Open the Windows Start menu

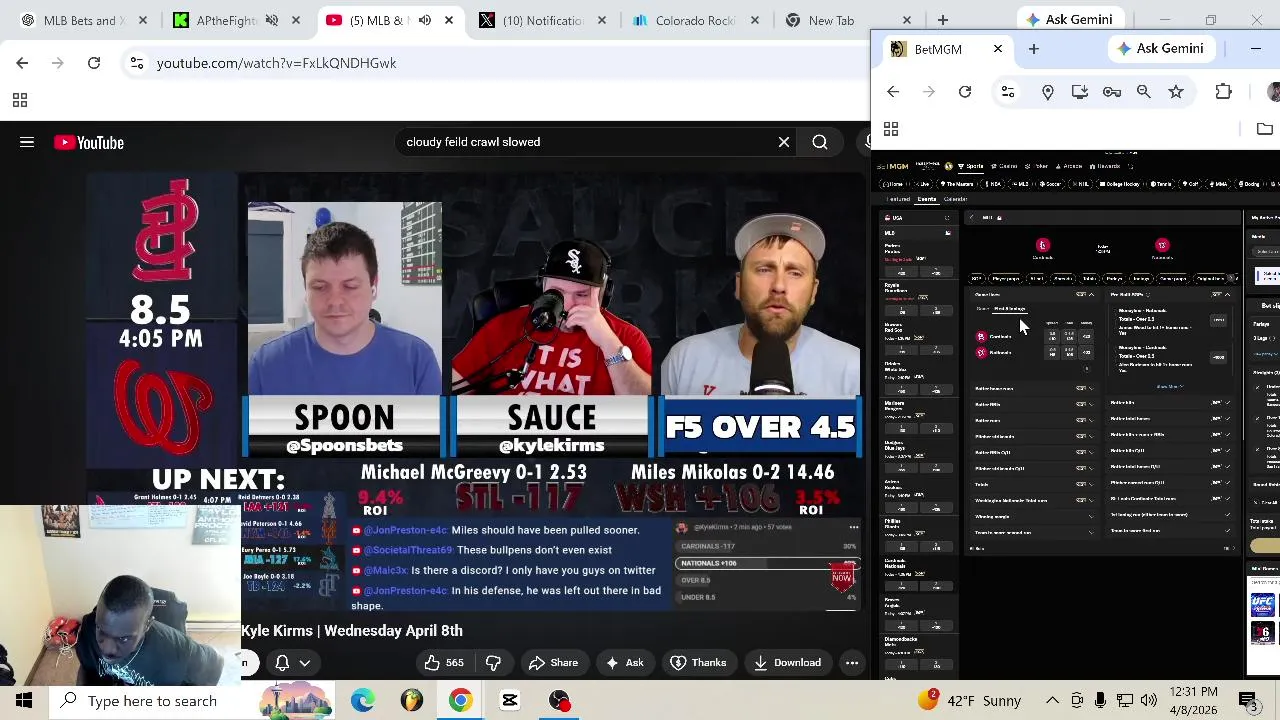[24, 701]
